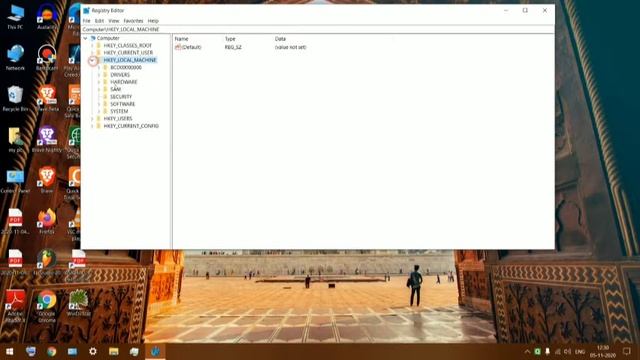Open the Recycle Bin
Screen dimensions: 640x360
[15, 99]
